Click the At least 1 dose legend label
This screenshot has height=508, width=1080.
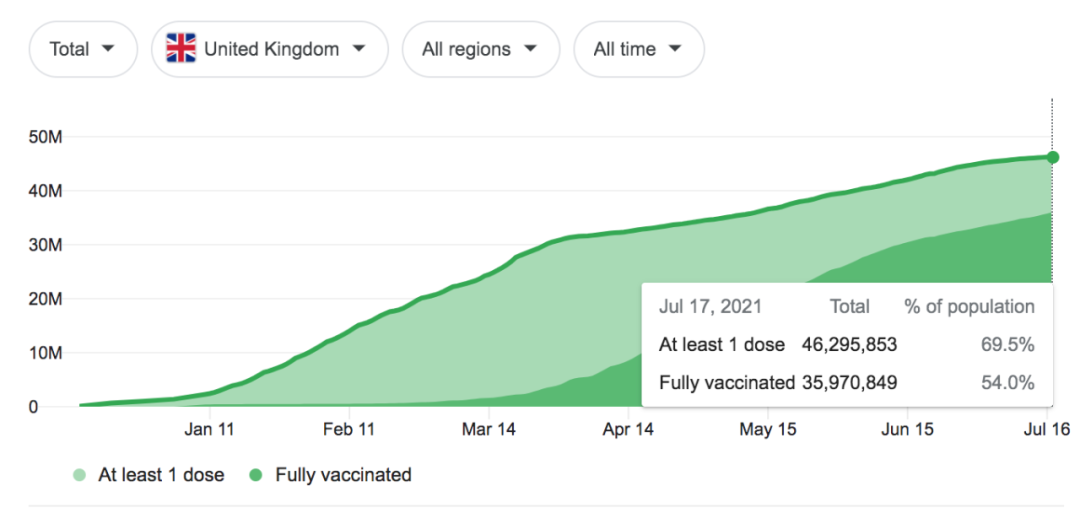(x=161, y=475)
